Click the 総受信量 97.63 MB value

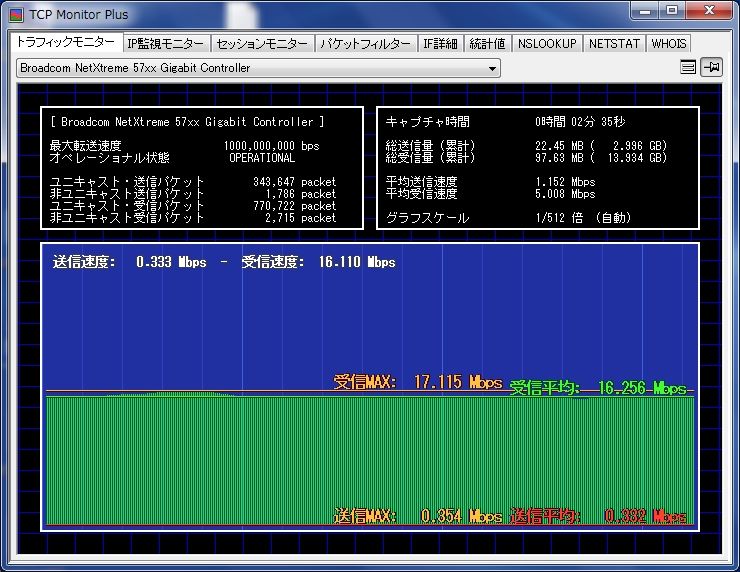click(559, 158)
